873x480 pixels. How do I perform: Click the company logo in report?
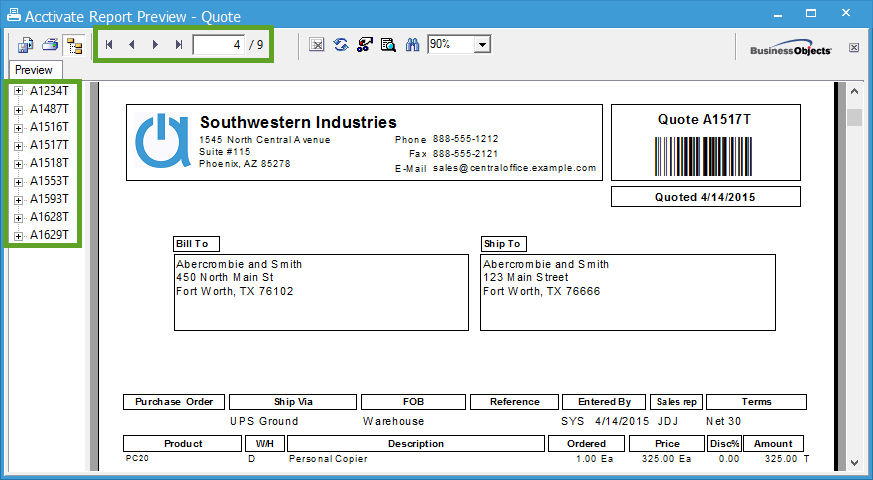click(x=163, y=141)
